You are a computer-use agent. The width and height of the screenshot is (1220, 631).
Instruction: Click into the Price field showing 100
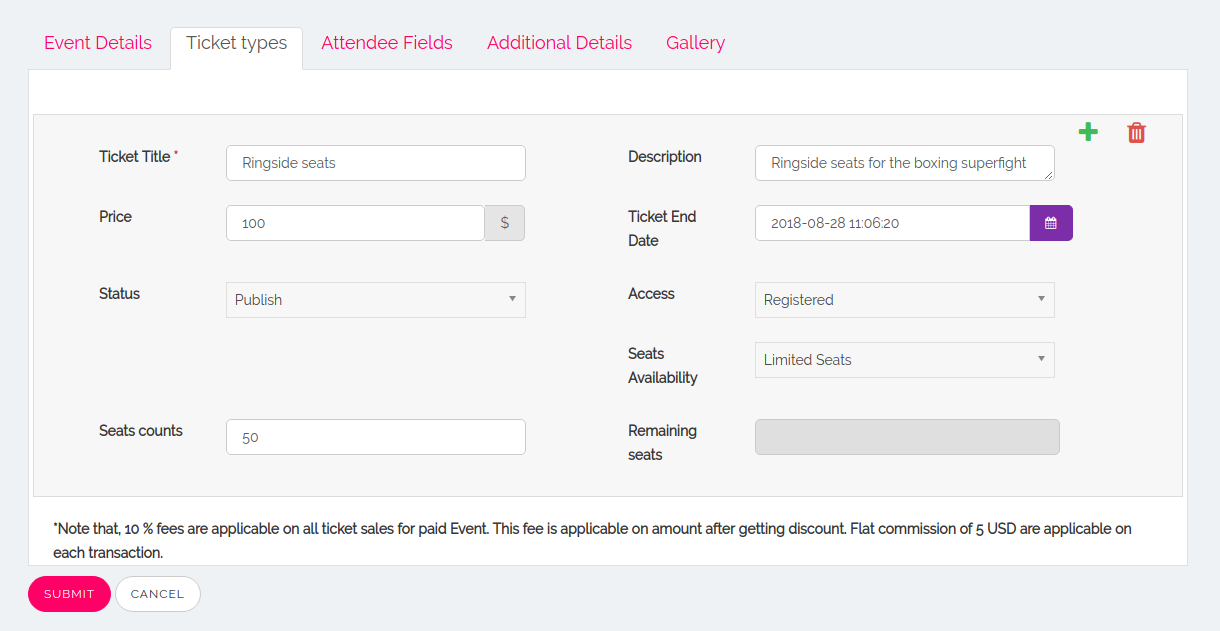[356, 223]
